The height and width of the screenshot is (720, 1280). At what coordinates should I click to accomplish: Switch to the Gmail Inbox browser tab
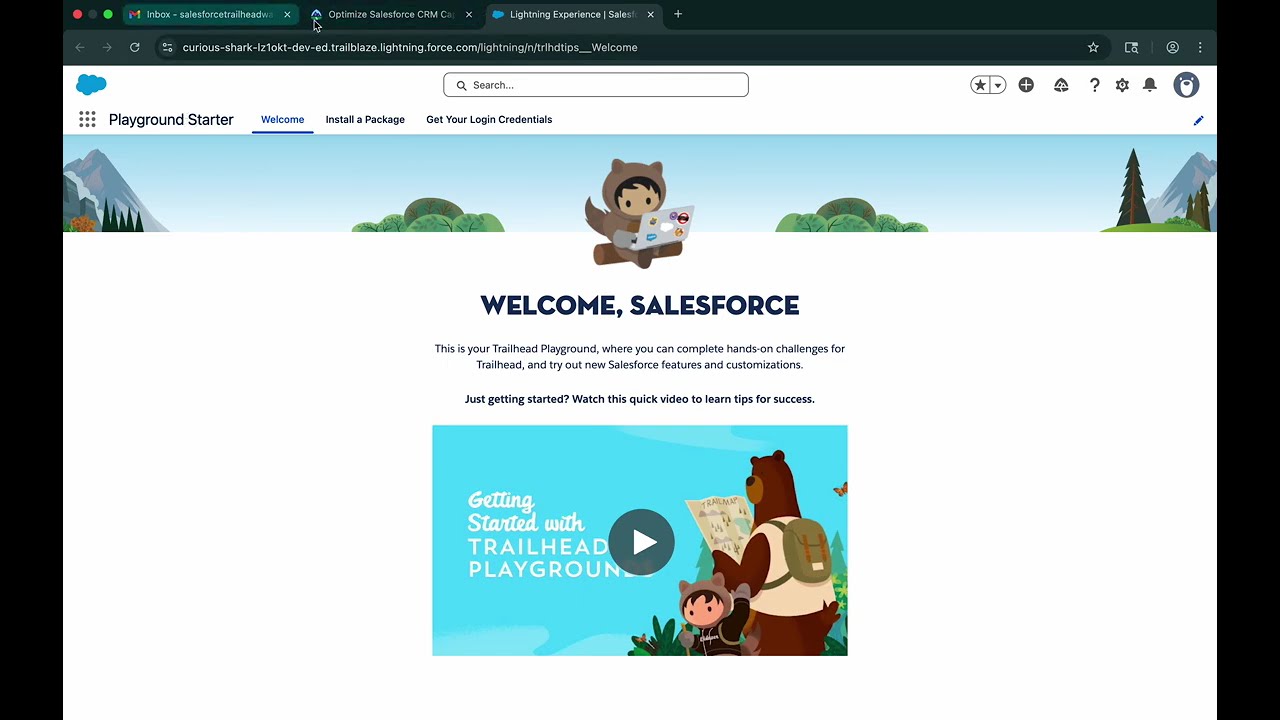210,14
